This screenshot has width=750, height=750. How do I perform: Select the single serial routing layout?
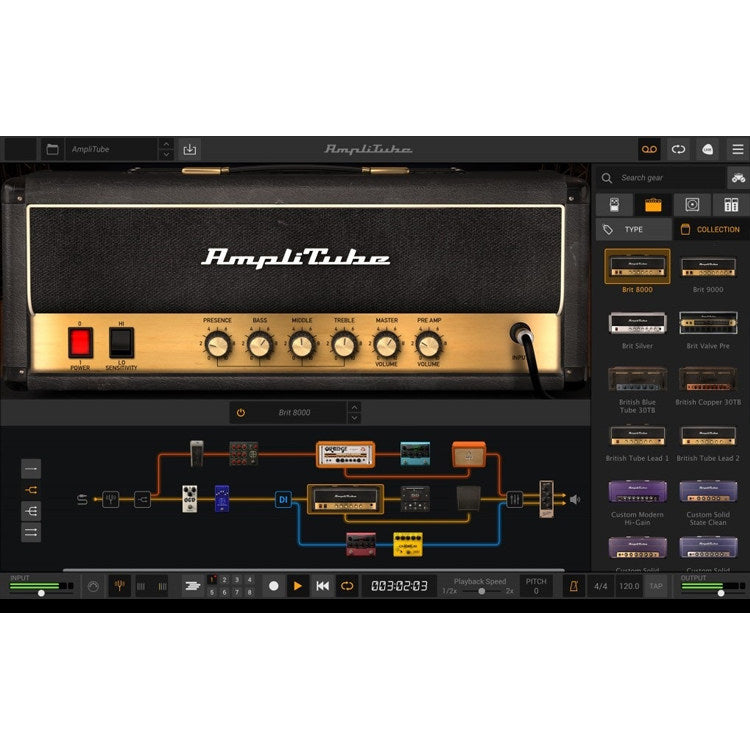tap(31, 469)
